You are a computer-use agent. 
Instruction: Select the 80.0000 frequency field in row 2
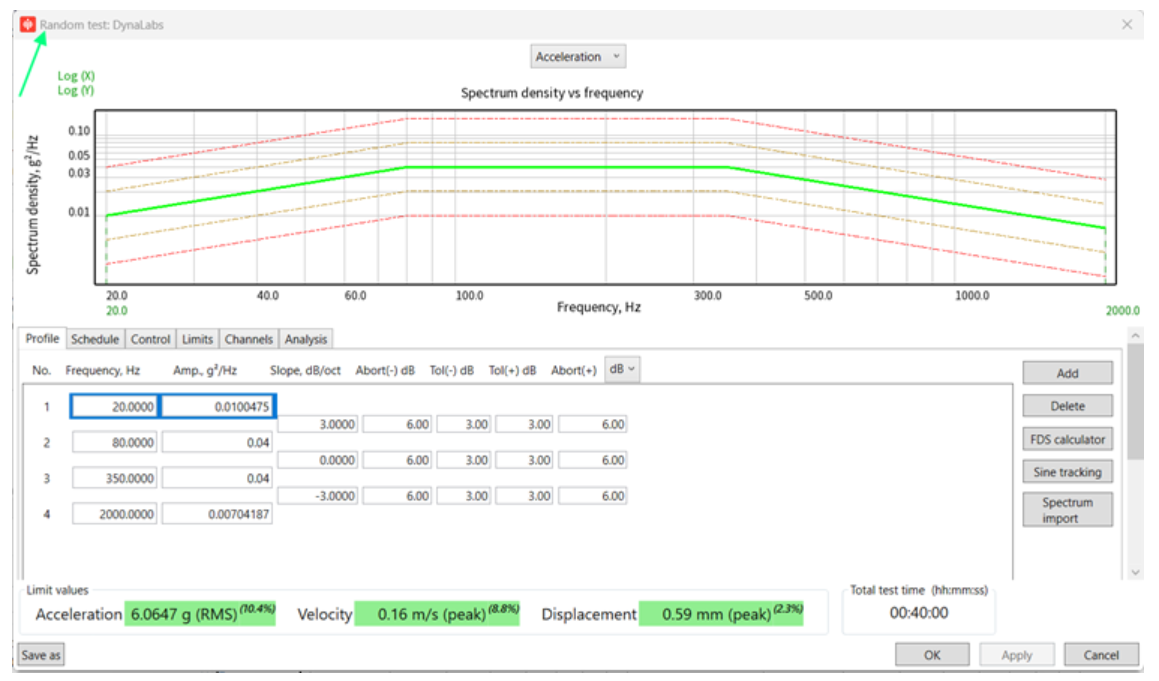[x=115, y=442]
